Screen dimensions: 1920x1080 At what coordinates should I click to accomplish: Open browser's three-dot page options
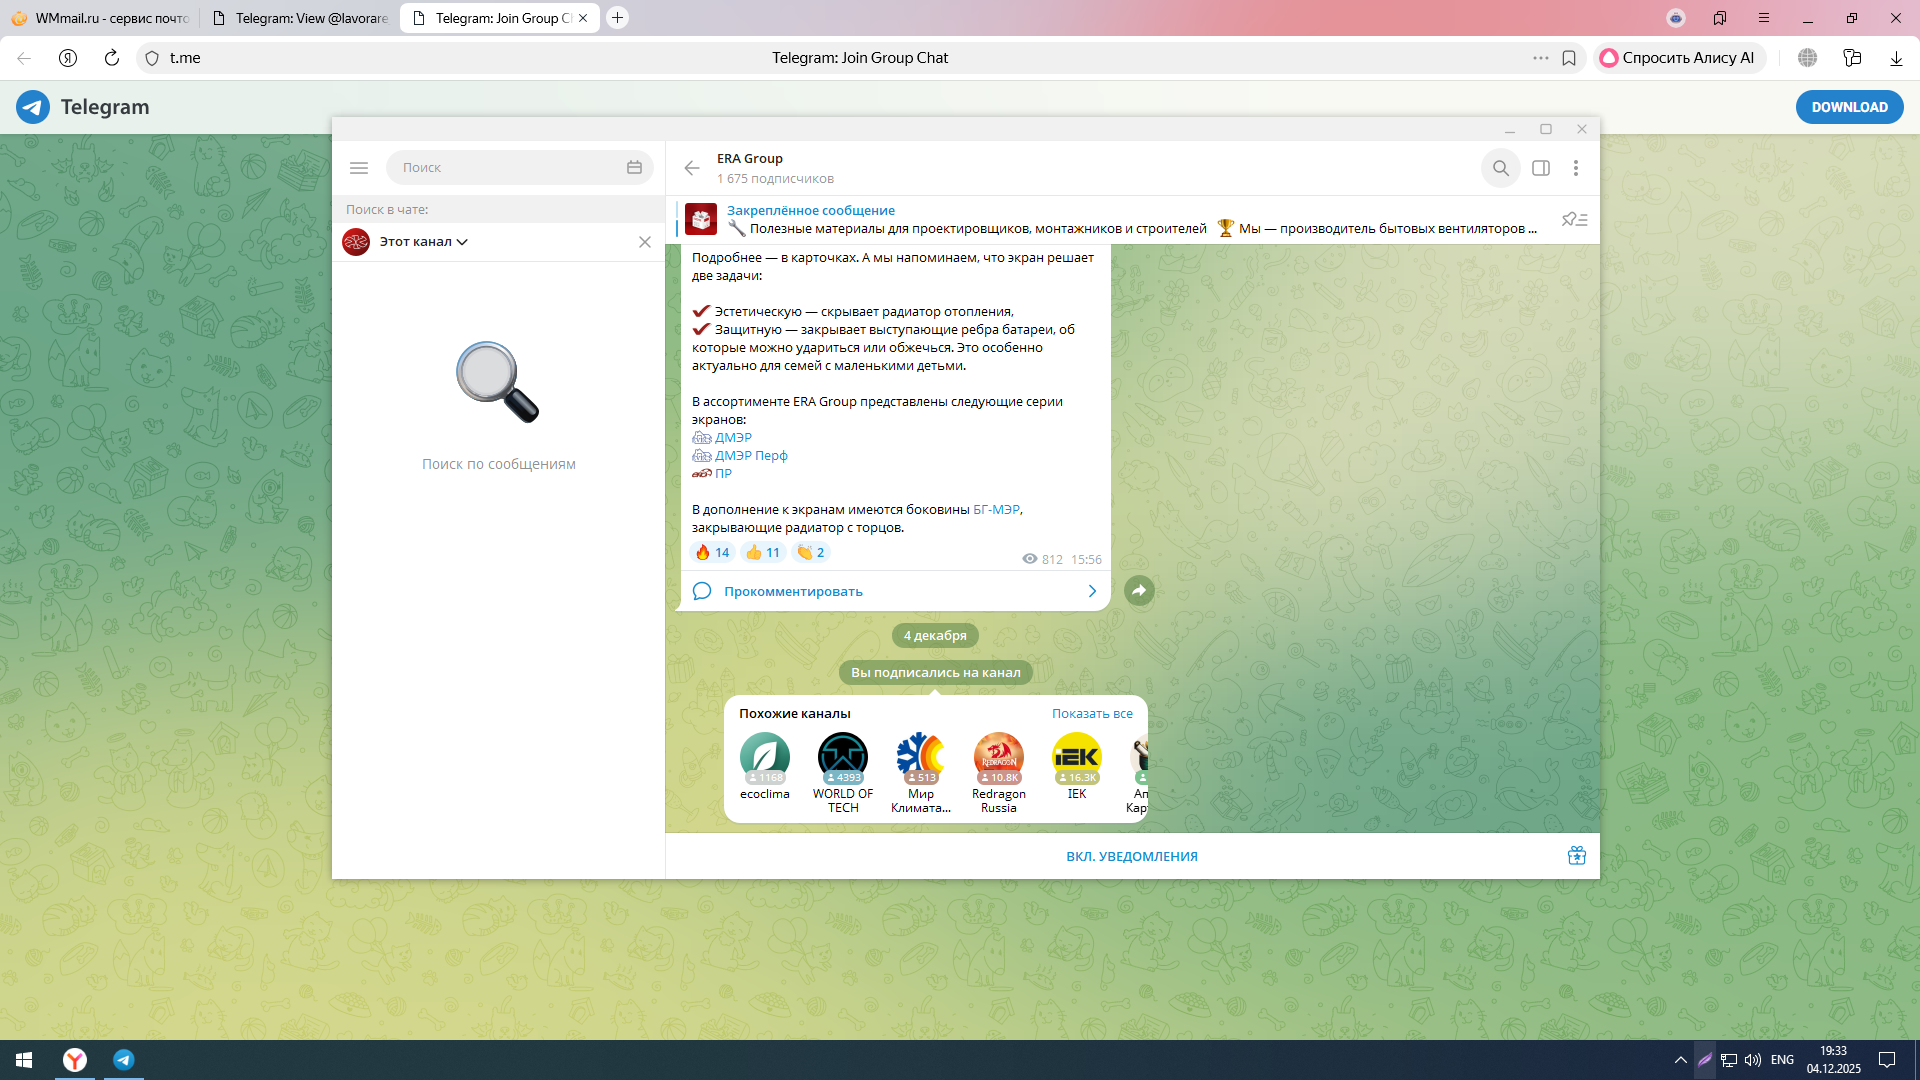click(1540, 58)
